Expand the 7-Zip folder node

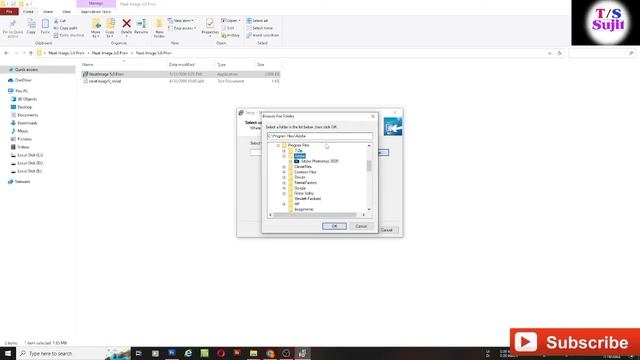tap(284, 151)
